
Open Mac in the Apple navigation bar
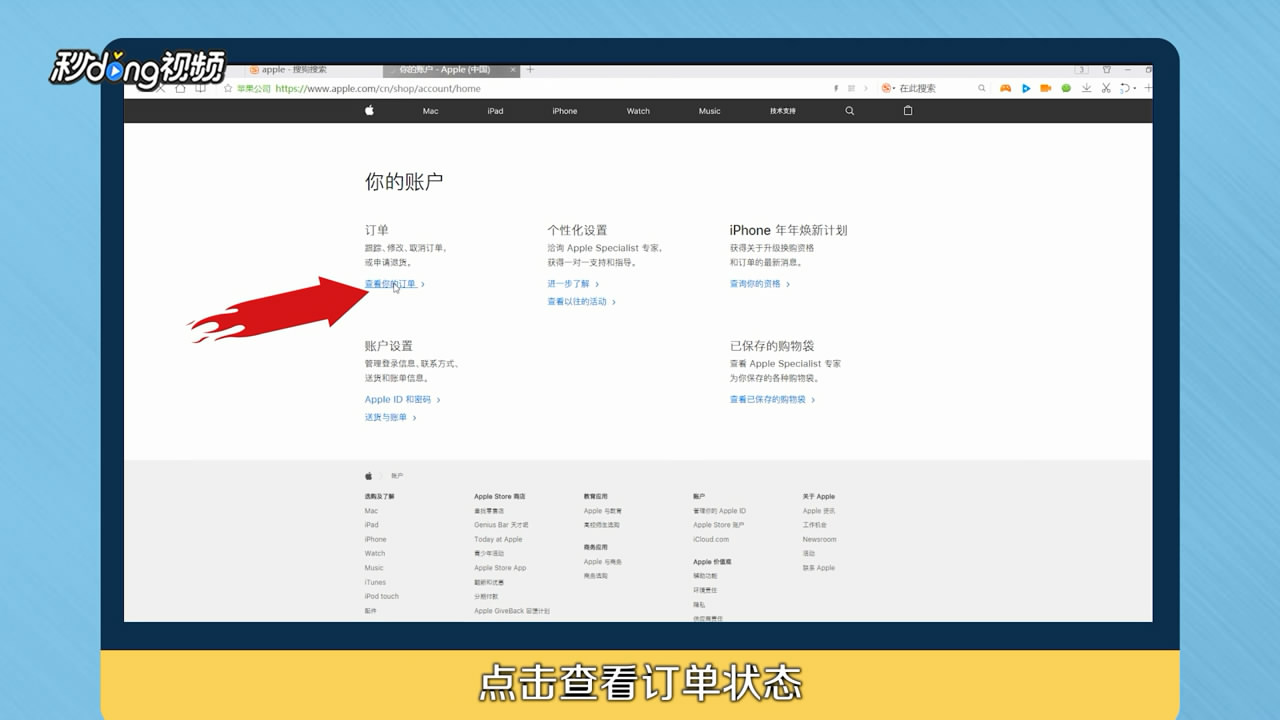431,111
